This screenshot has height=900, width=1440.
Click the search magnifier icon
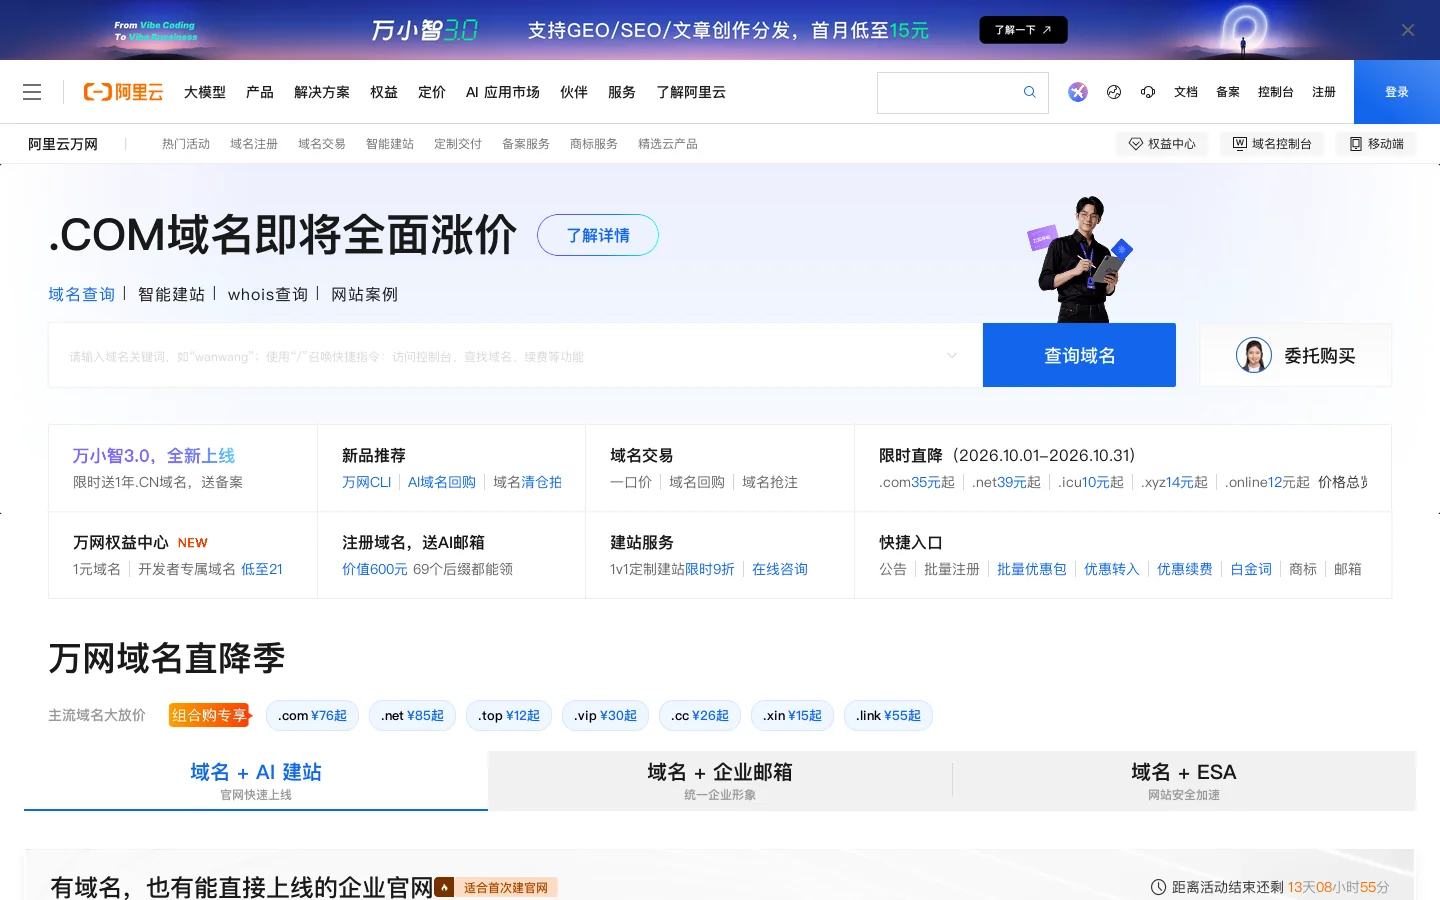[x=1030, y=92]
